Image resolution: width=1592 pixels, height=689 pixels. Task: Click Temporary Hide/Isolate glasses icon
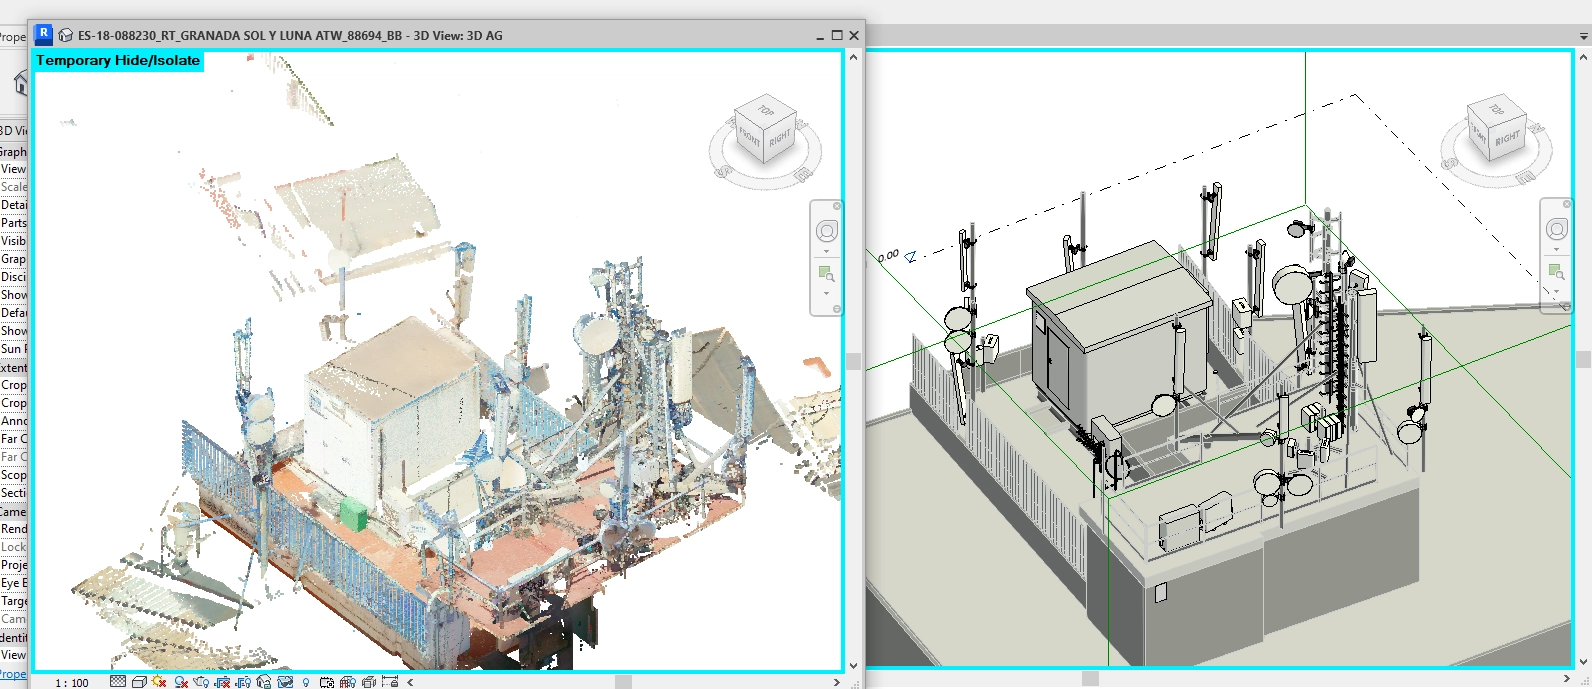[x=285, y=682]
